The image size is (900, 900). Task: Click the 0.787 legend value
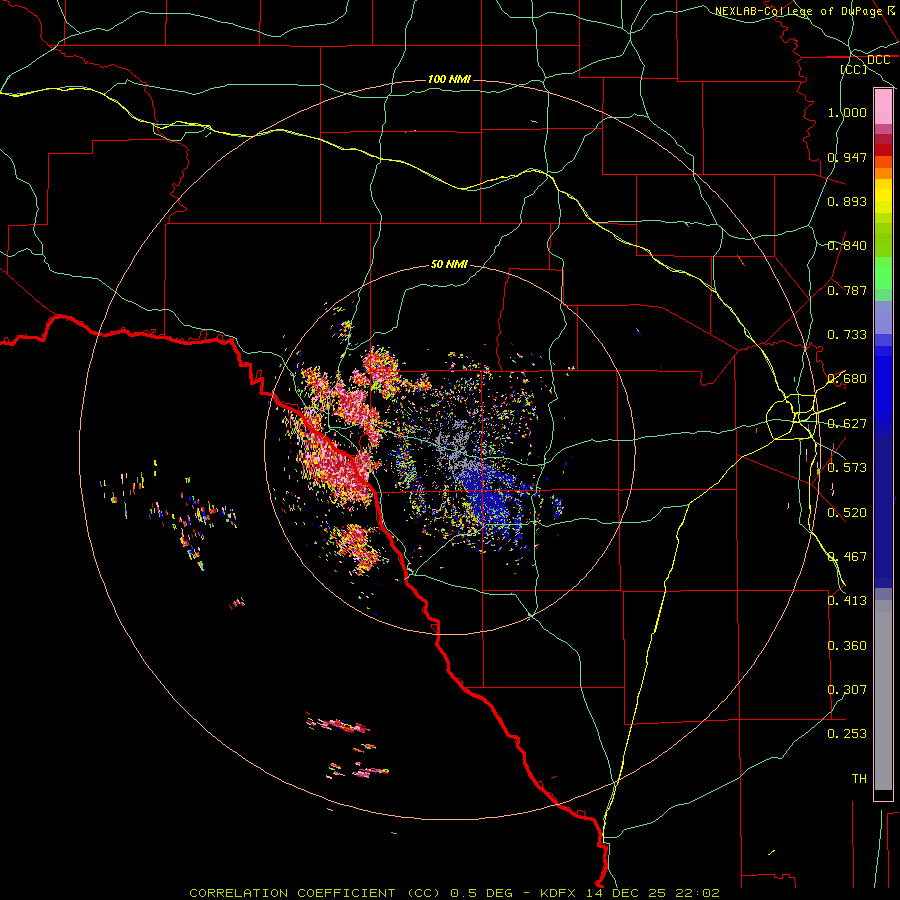coord(847,290)
